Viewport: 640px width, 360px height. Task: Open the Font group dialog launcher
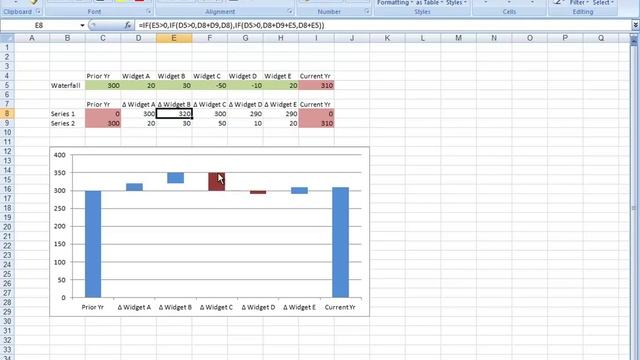(149, 11)
